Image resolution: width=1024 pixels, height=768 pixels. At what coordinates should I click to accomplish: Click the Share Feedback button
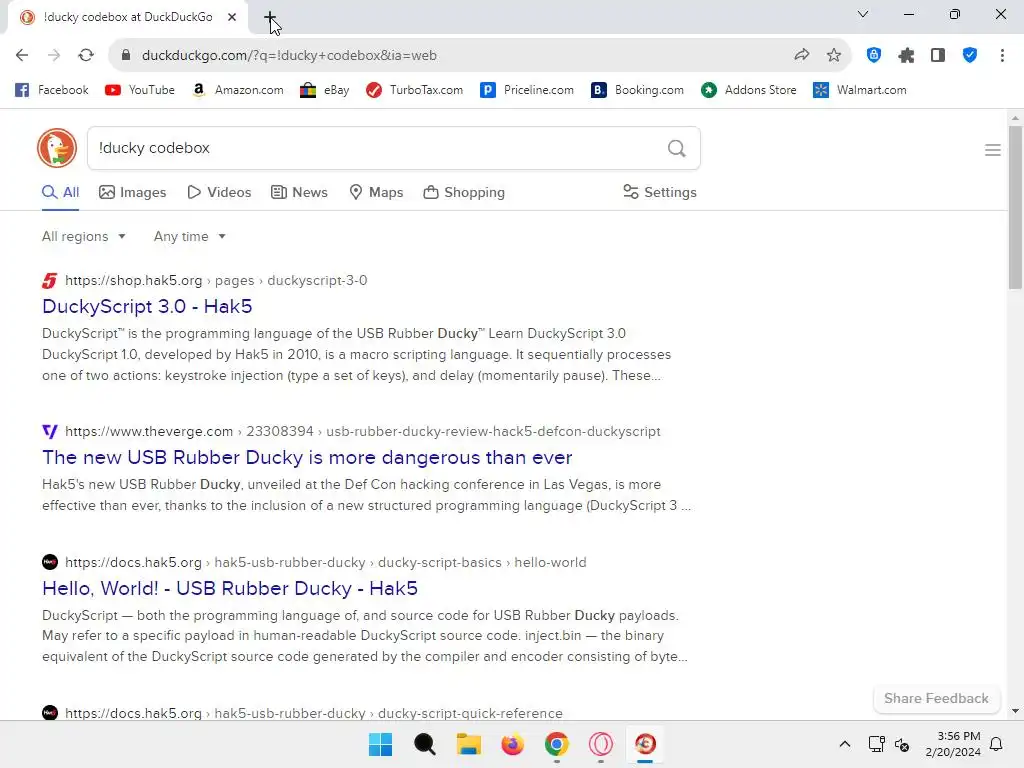pos(936,699)
